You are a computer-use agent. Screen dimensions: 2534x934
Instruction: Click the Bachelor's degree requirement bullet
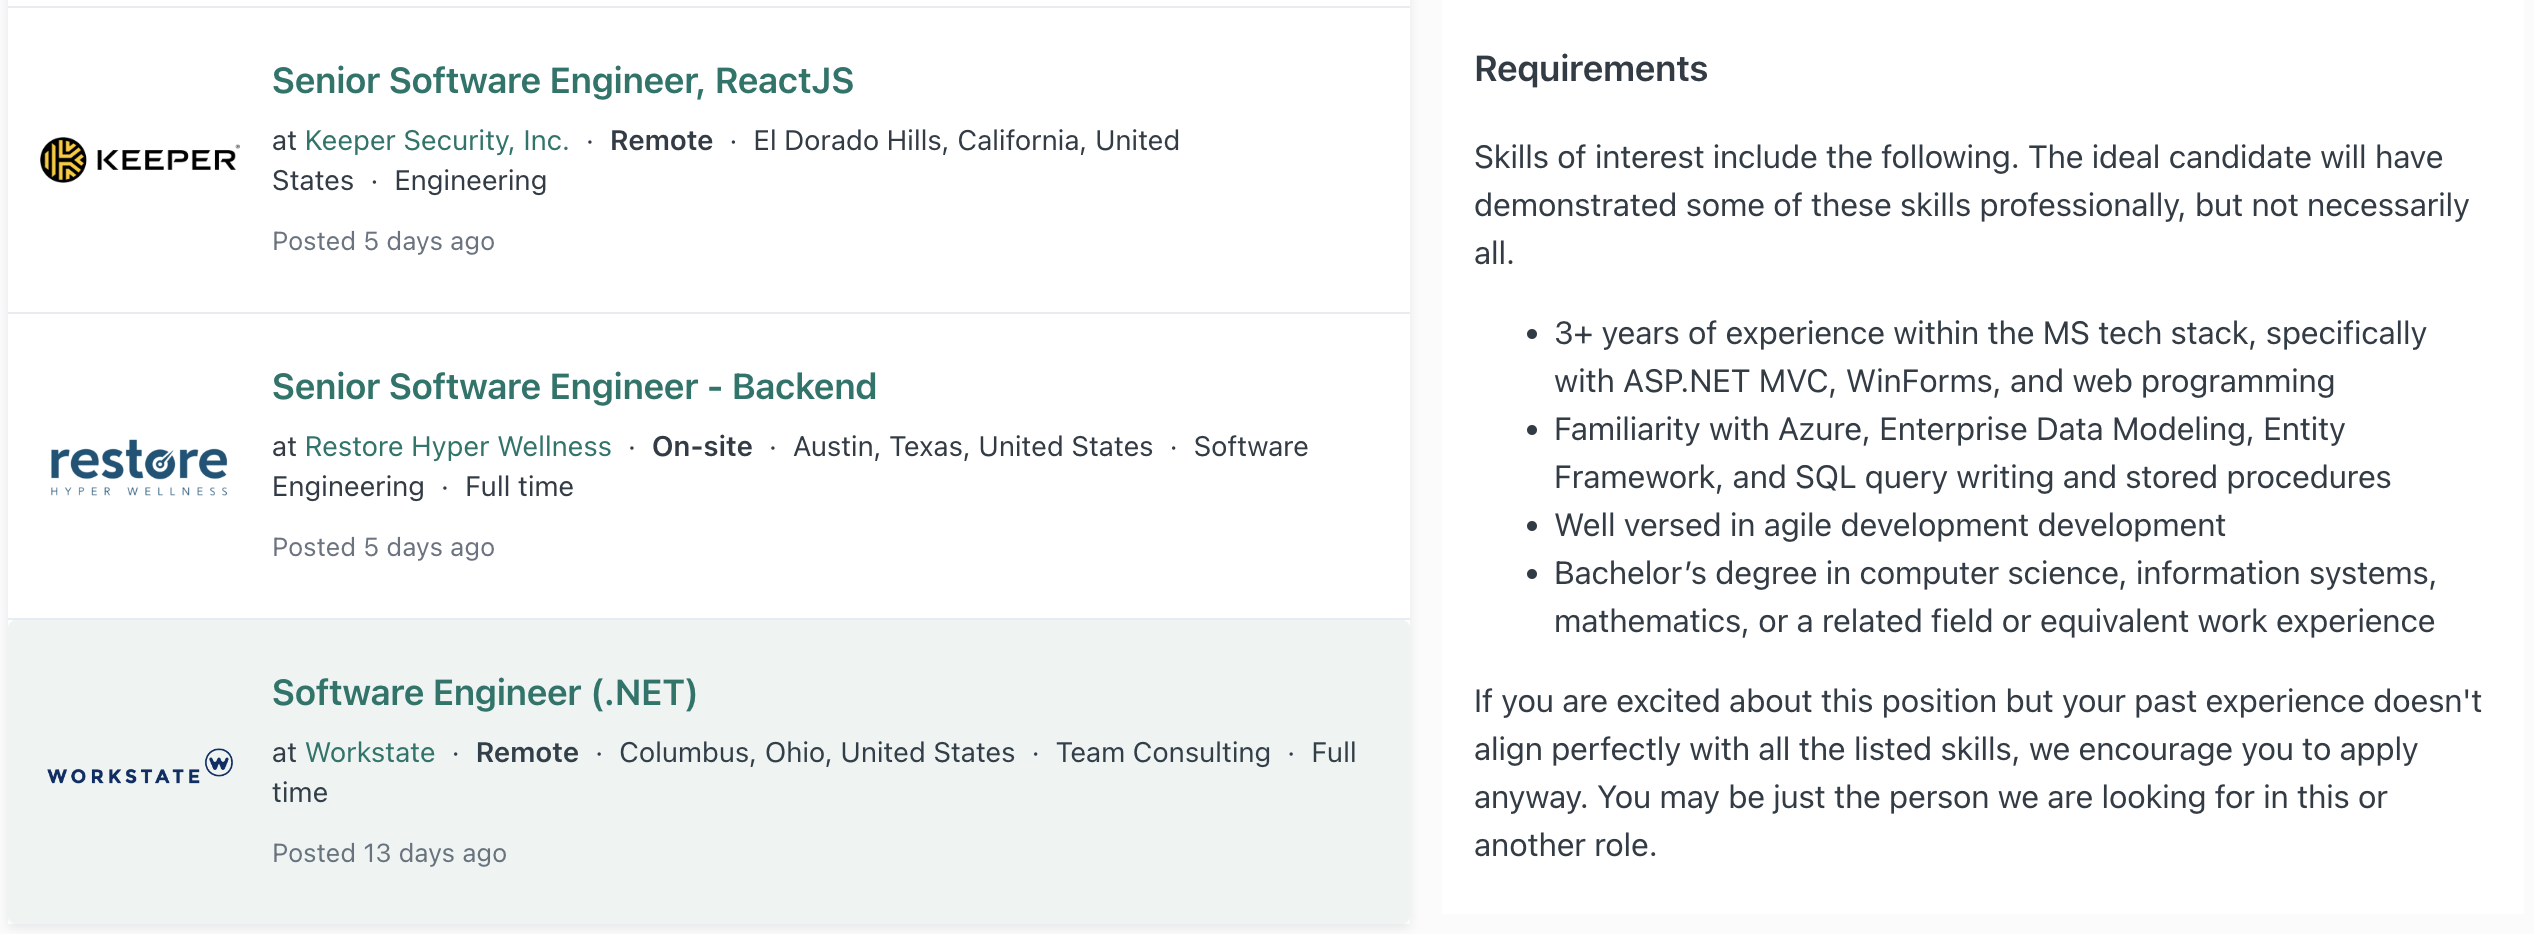click(x=1994, y=597)
